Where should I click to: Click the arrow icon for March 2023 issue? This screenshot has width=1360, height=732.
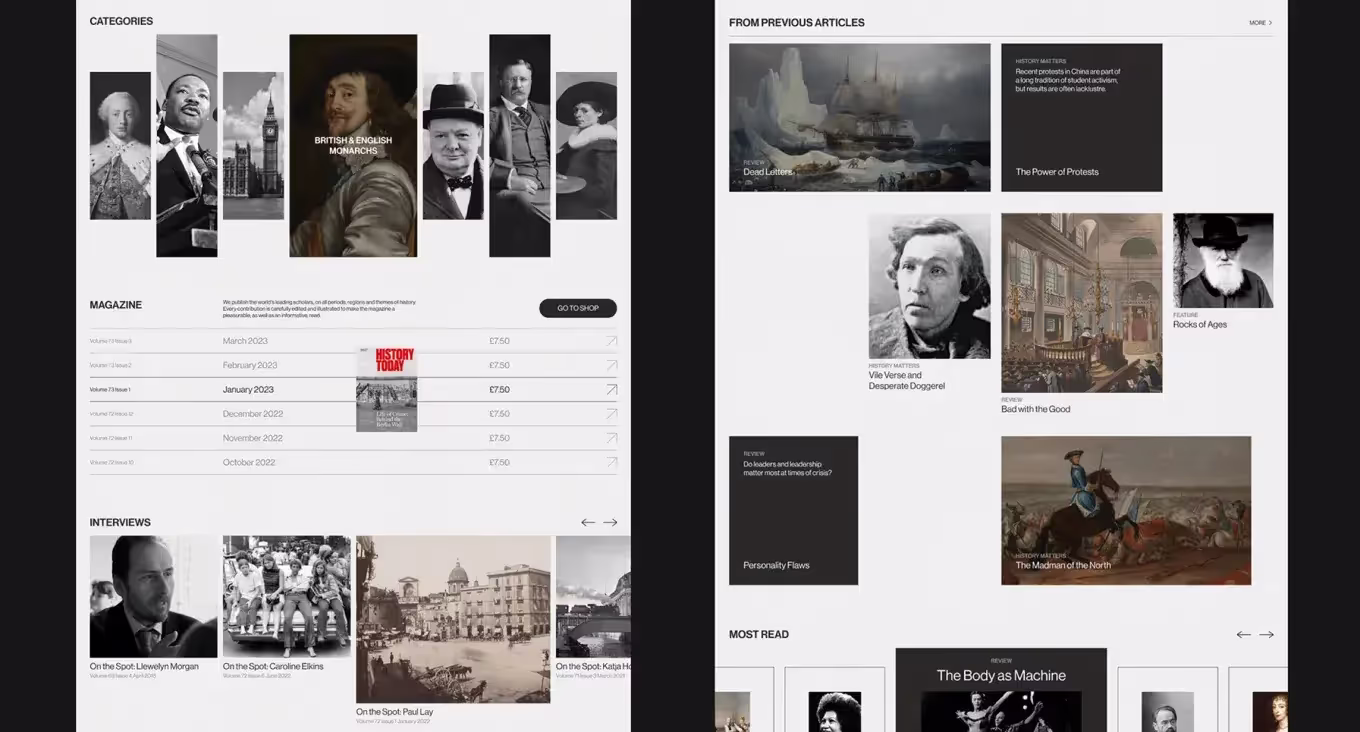click(x=611, y=341)
